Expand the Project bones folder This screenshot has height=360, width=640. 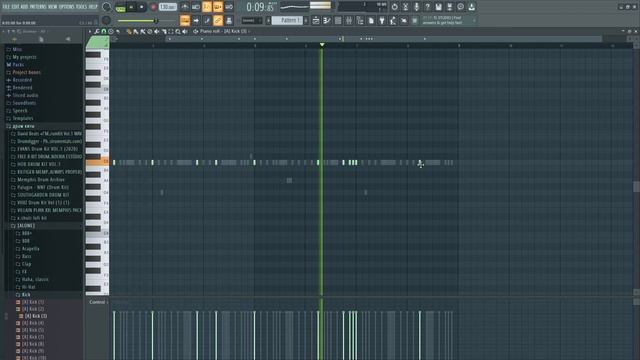26,72
